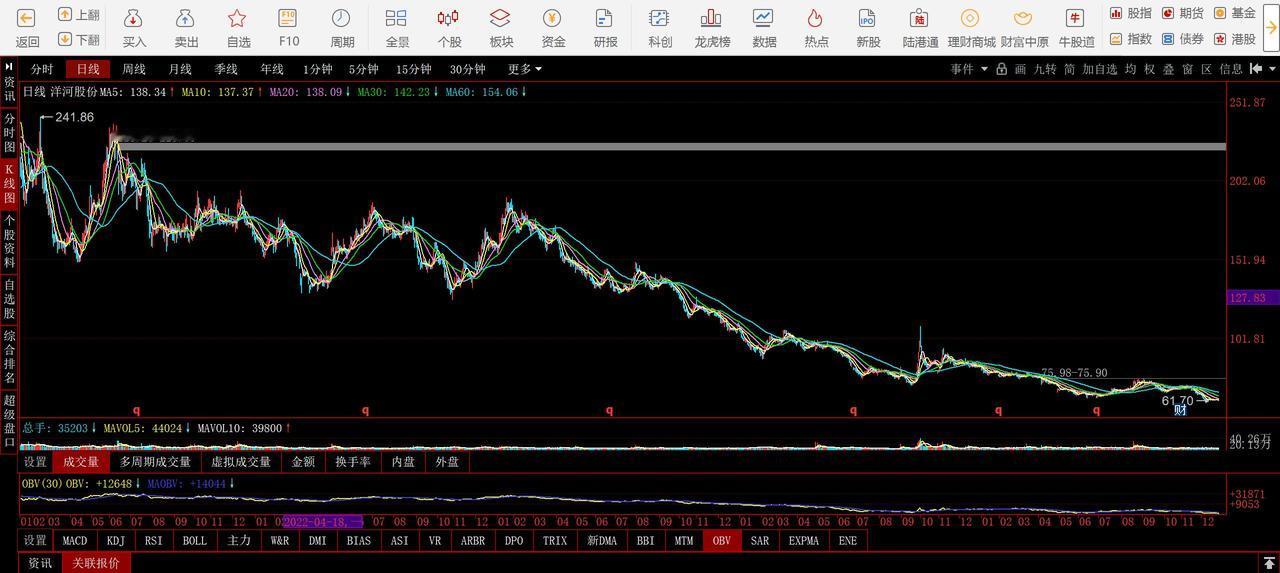Expand the 更多 more periods dropdown

click(x=525, y=69)
